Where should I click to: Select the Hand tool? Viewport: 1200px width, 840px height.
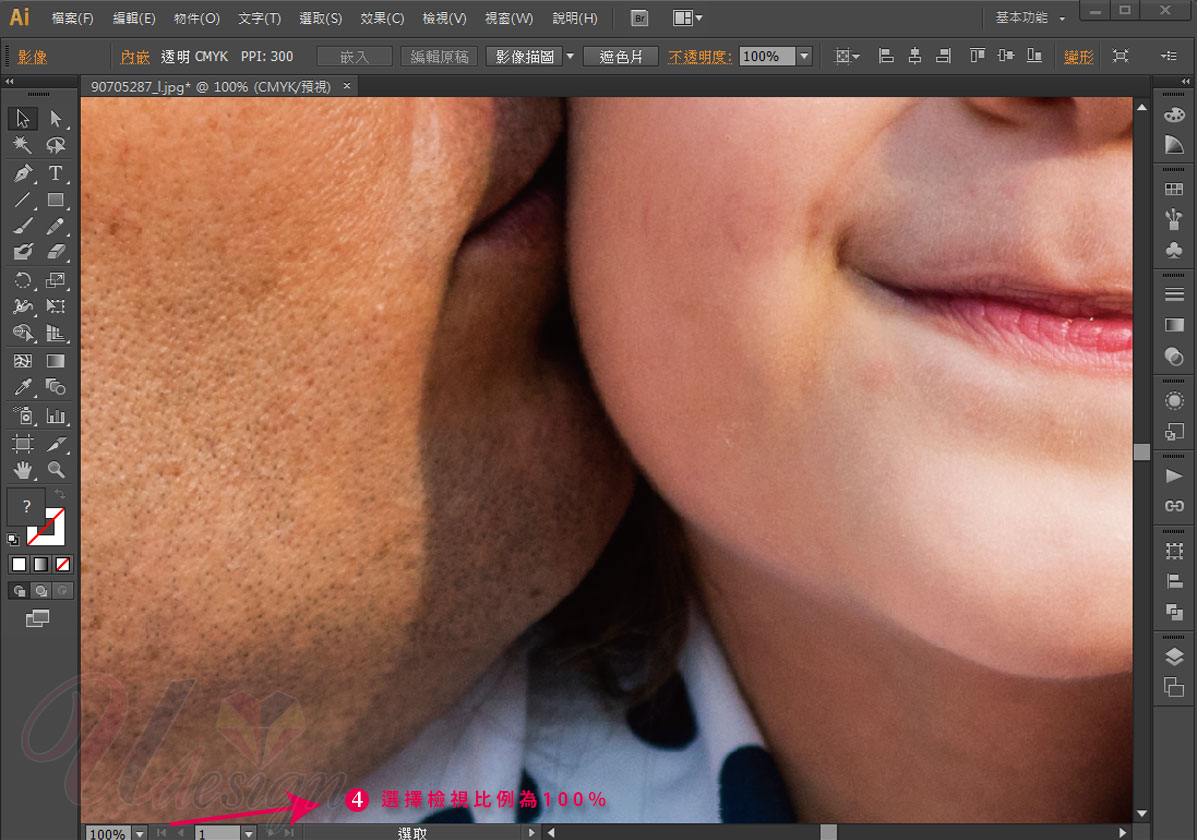pyautogui.click(x=23, y=469)
